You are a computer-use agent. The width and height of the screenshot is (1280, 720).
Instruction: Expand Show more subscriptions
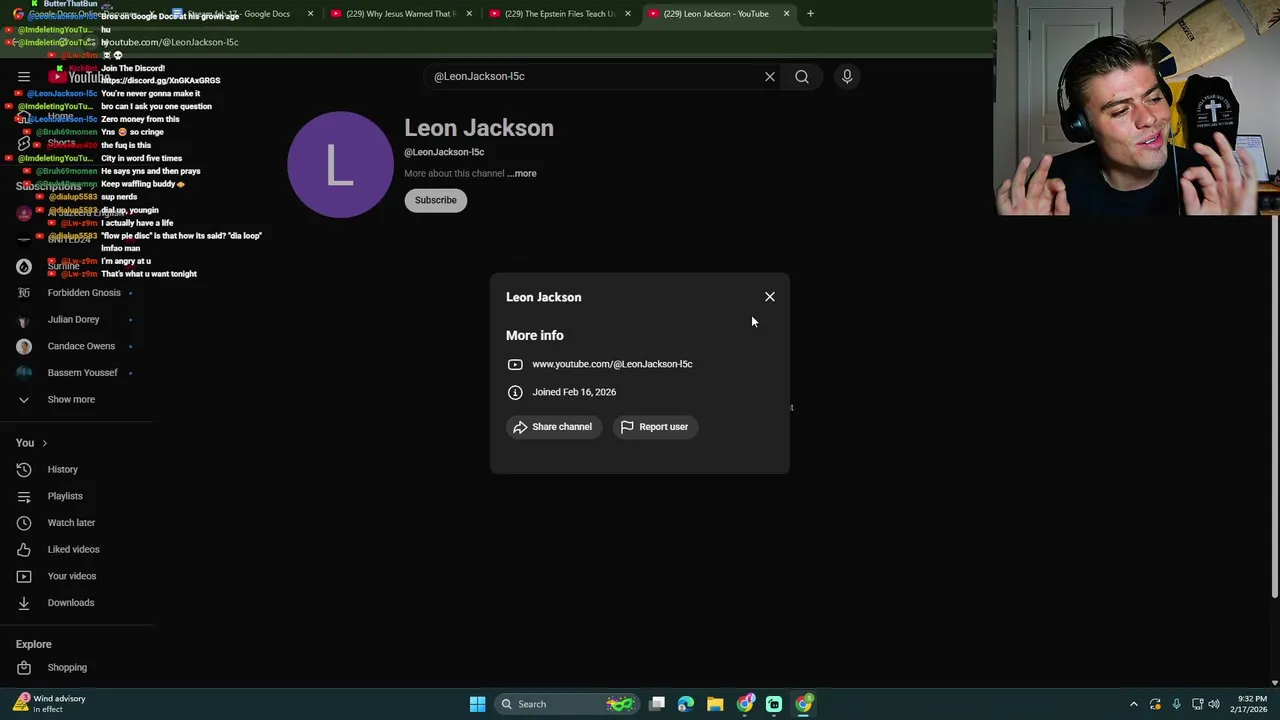[x=78, y=399]
